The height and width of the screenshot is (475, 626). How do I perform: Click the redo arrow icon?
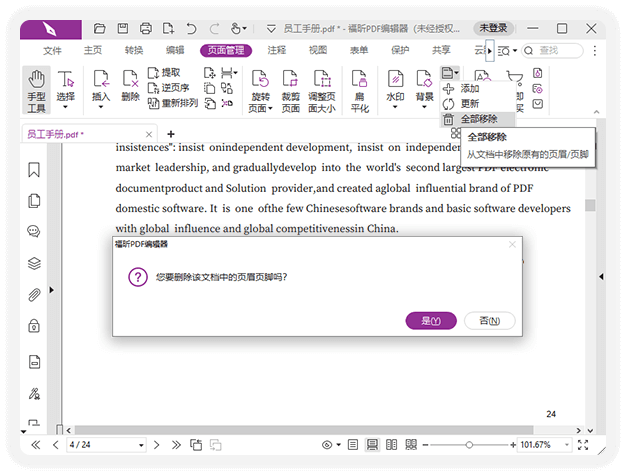point(214,29)
